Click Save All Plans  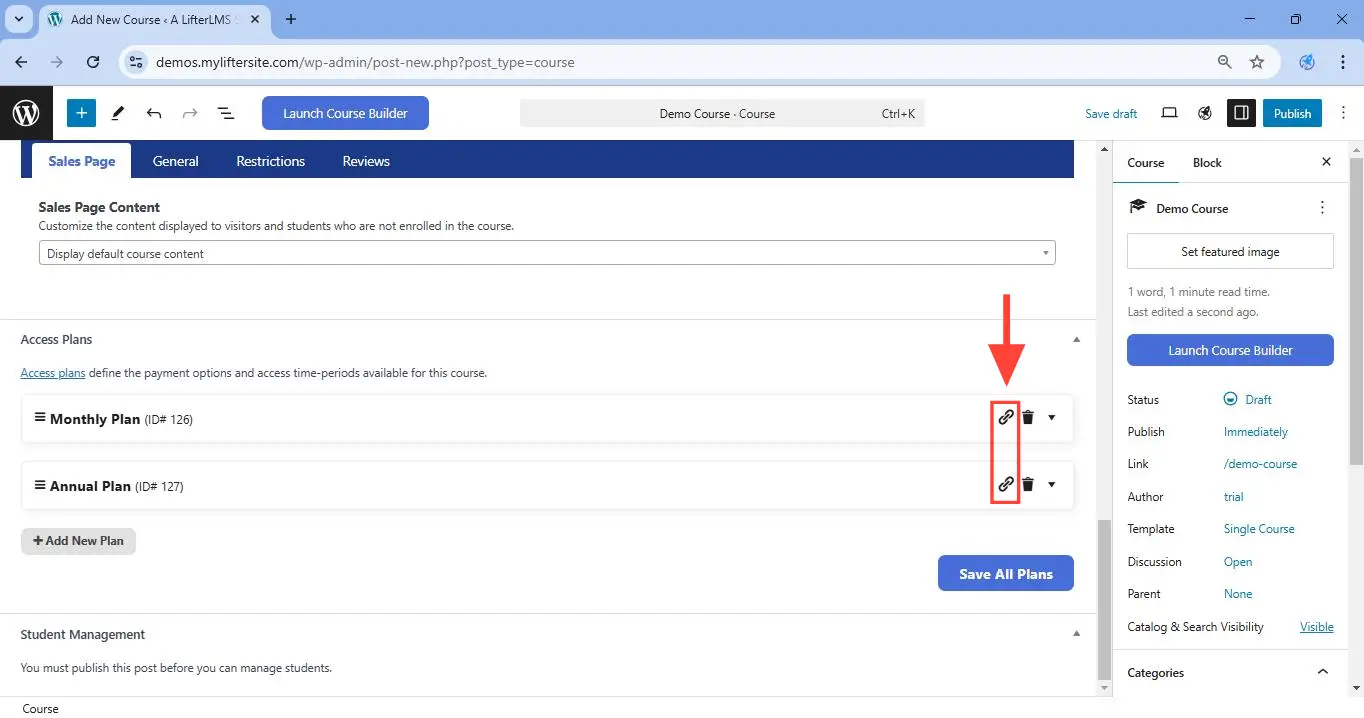(1006, 573)
